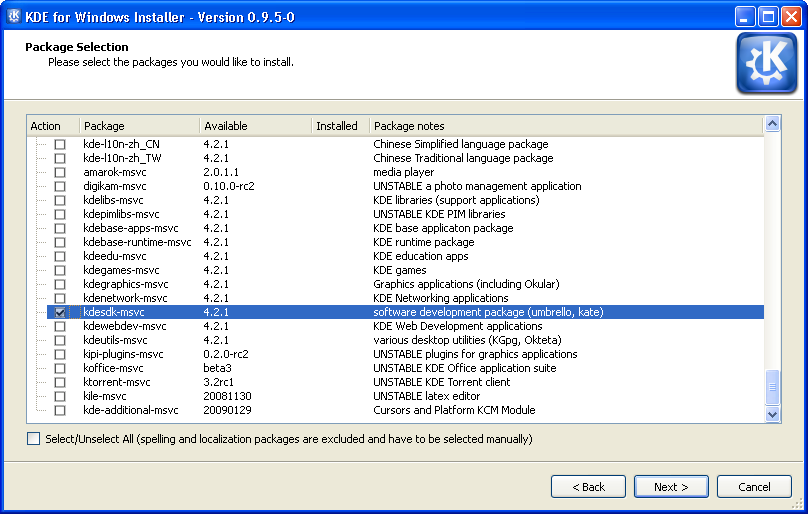Click the beta3 version cell
Viewport: 808px width, 514px height.
[217, 368]
